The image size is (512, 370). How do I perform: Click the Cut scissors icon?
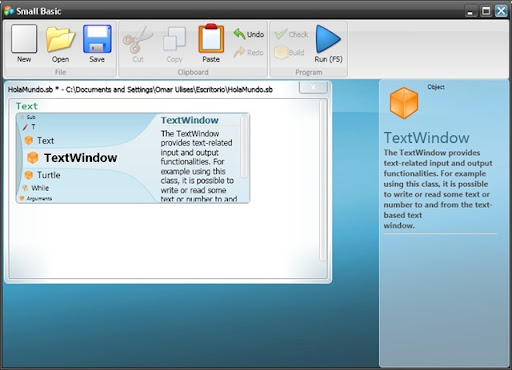point(138,40)
